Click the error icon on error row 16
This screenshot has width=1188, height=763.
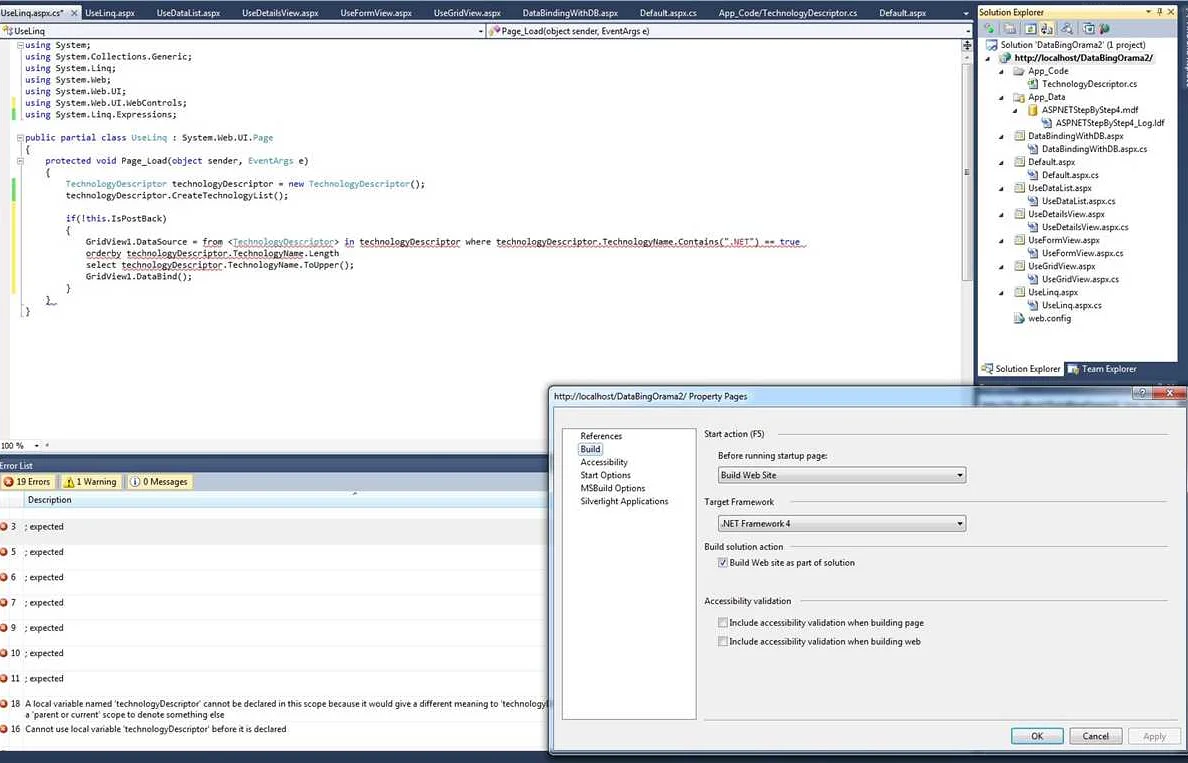(x=4, y=729)
